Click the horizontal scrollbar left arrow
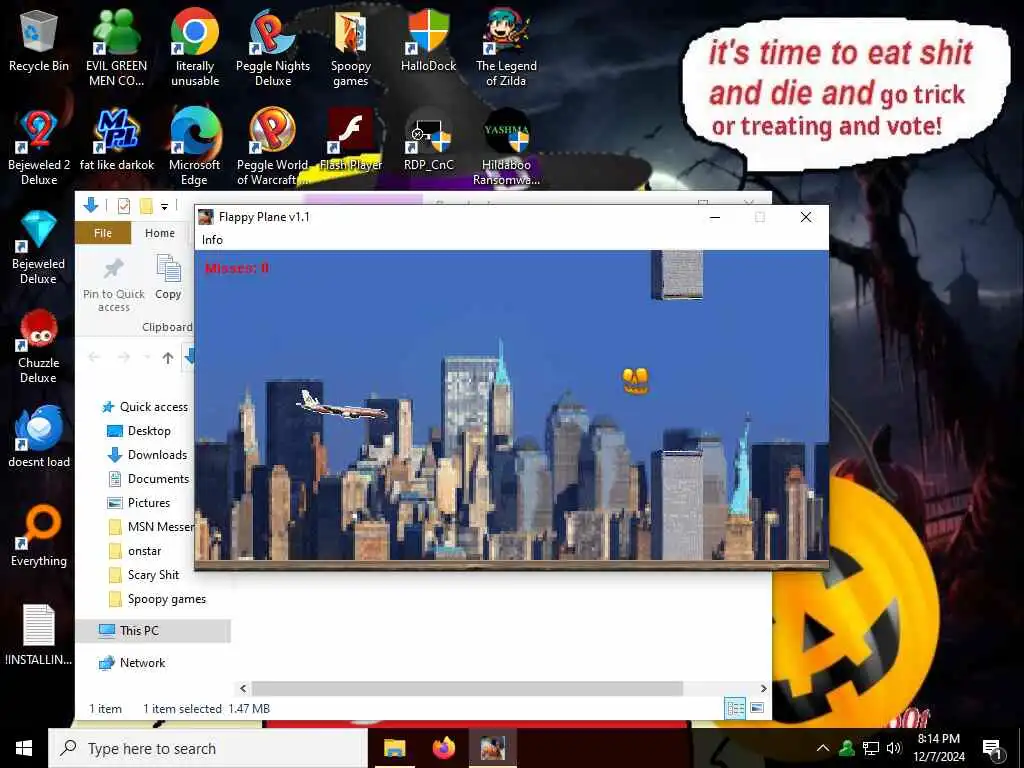The width and height of the screenshot is (1024, 768). tap(243, 688)
